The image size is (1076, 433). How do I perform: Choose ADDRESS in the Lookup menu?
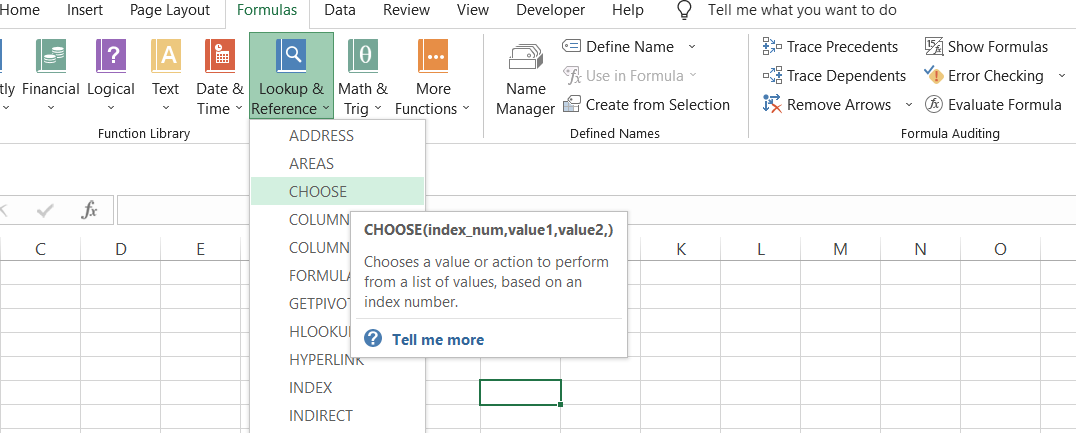tap(321, 135)
